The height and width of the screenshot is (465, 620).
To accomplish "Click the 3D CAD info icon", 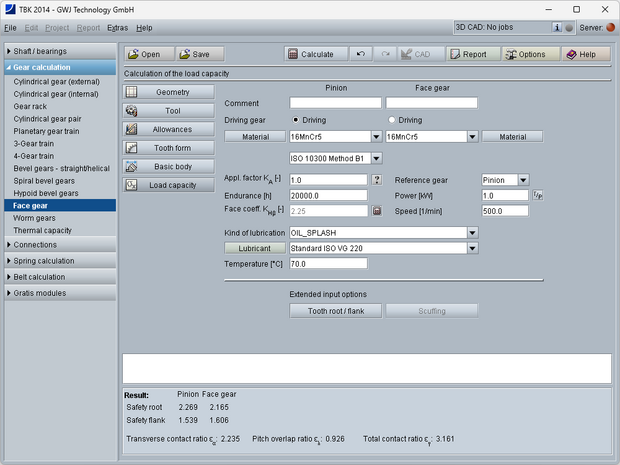I will (x=556, y=27).
